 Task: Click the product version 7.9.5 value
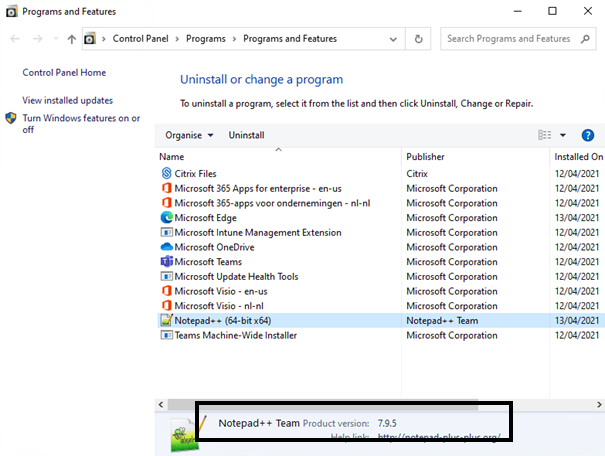coord(387,423)
